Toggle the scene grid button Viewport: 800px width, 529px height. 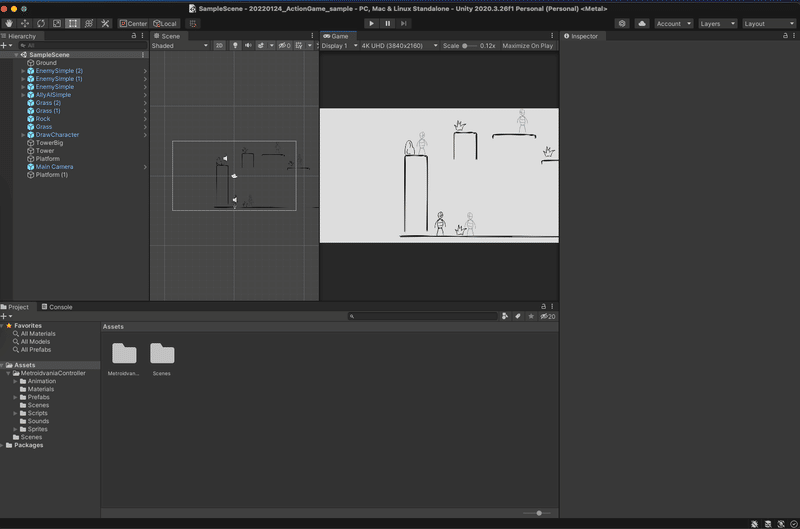(x=299, y=45)
